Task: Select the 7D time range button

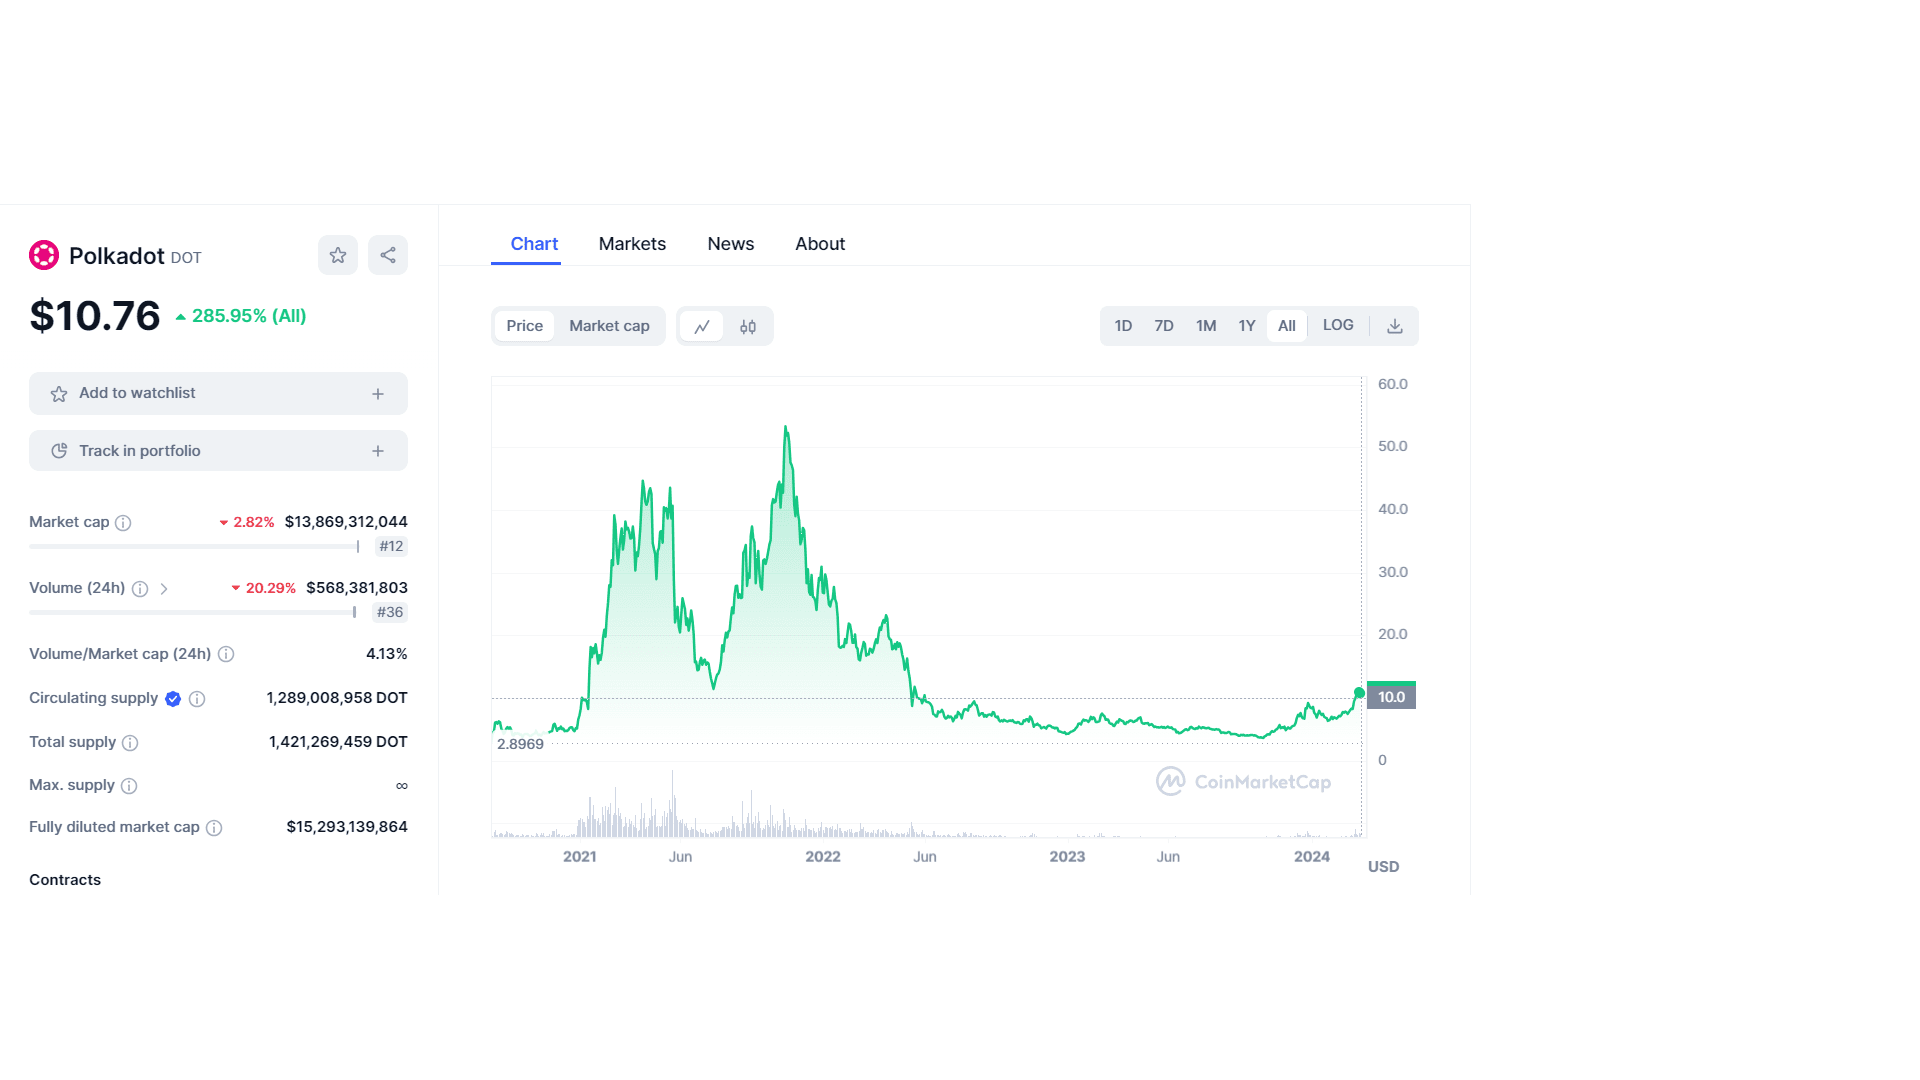Action: (x=1164, y=326)
